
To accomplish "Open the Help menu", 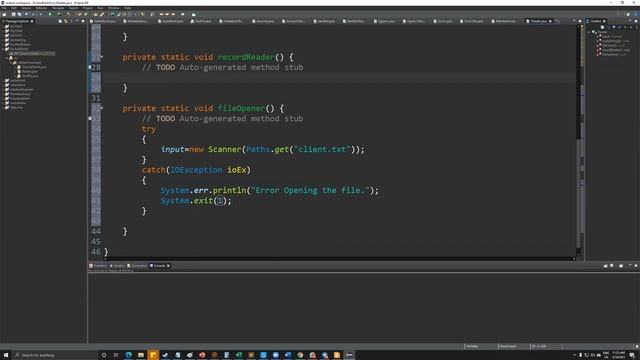I will pyautogui.click(x=127, y=8).
